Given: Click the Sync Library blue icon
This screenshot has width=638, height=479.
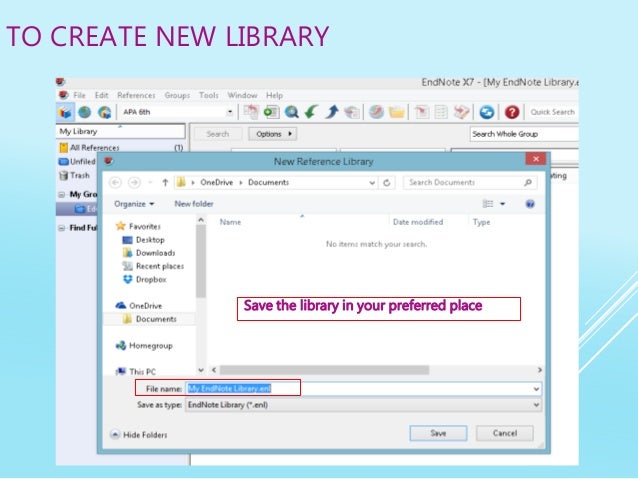Looking at the screenshot, I should coord(487,112).
